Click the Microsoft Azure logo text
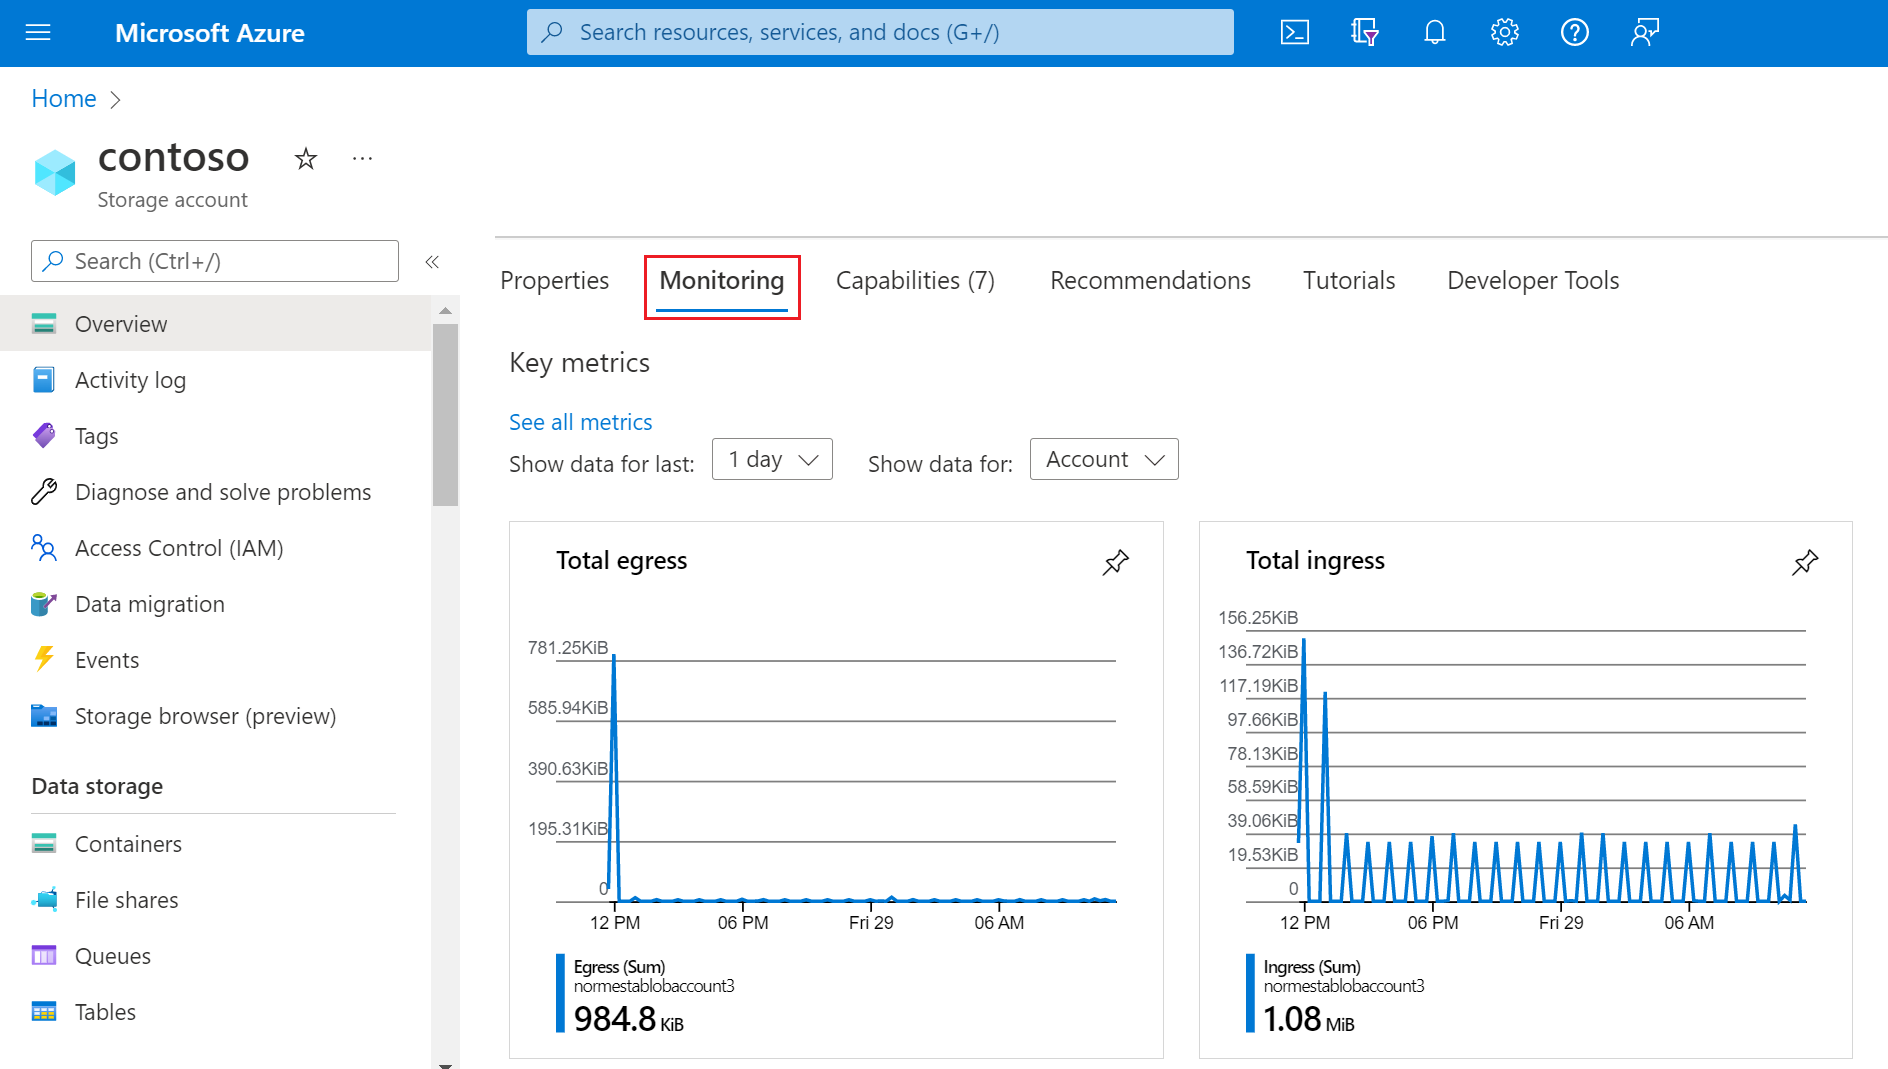The height and width of the screenshot is (1069, 1888). 210,33
